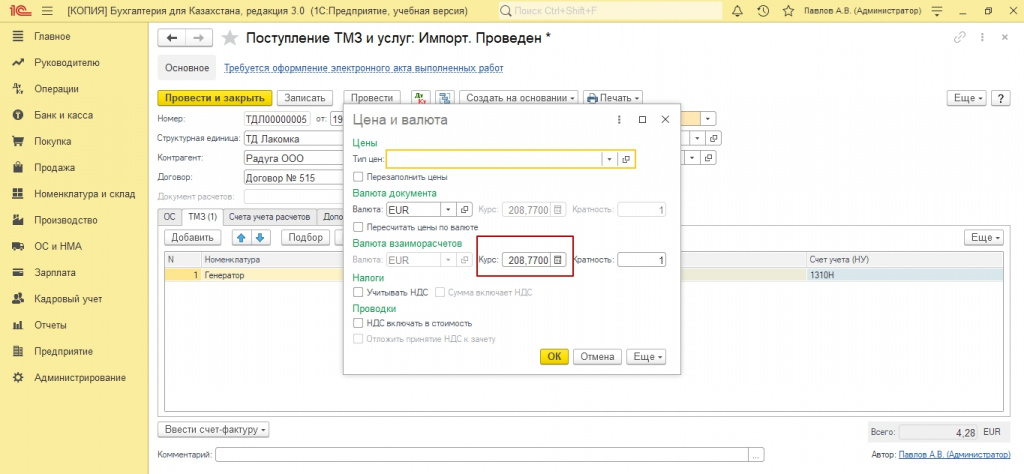Expand table Еще dropdown
The height and width of the screenshot is (474, 1024).
pyautogui.click(x=984, y=238)
